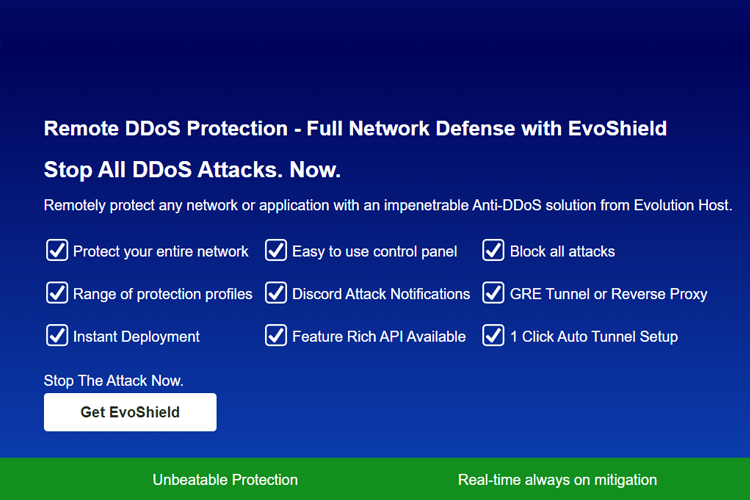Toggle the "Protect your entire network" checkmark
The image size is (750, 500).
click(57, 250)
